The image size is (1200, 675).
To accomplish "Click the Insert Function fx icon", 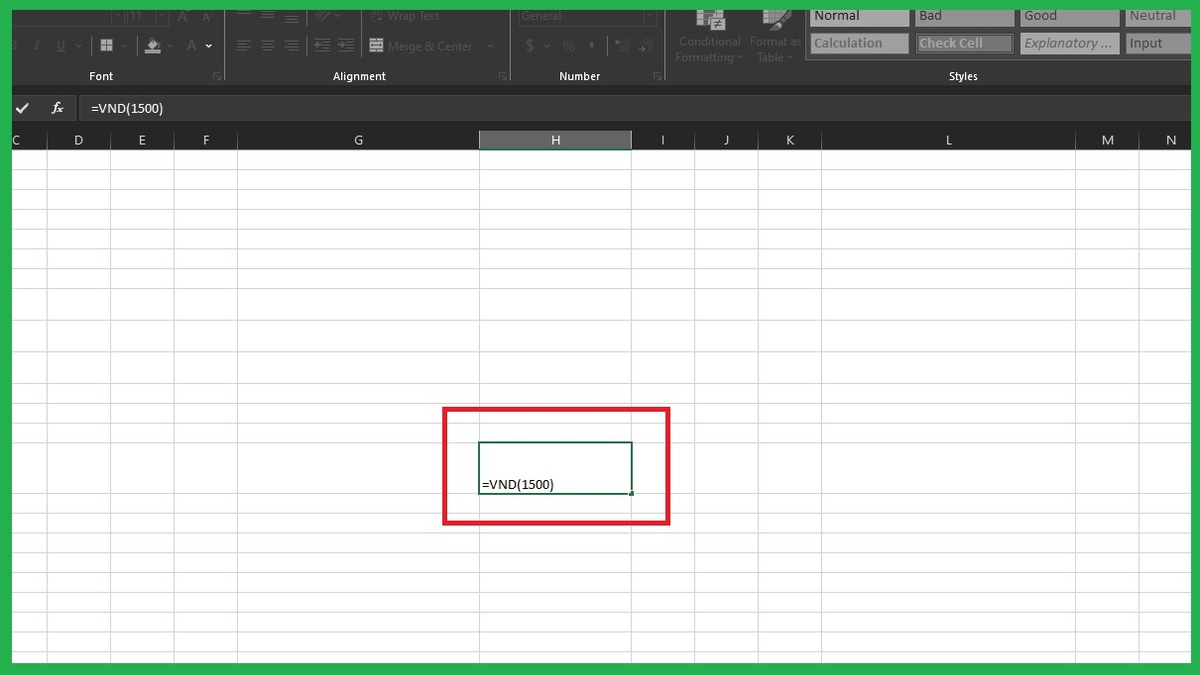I will click(x=57, y=107).
